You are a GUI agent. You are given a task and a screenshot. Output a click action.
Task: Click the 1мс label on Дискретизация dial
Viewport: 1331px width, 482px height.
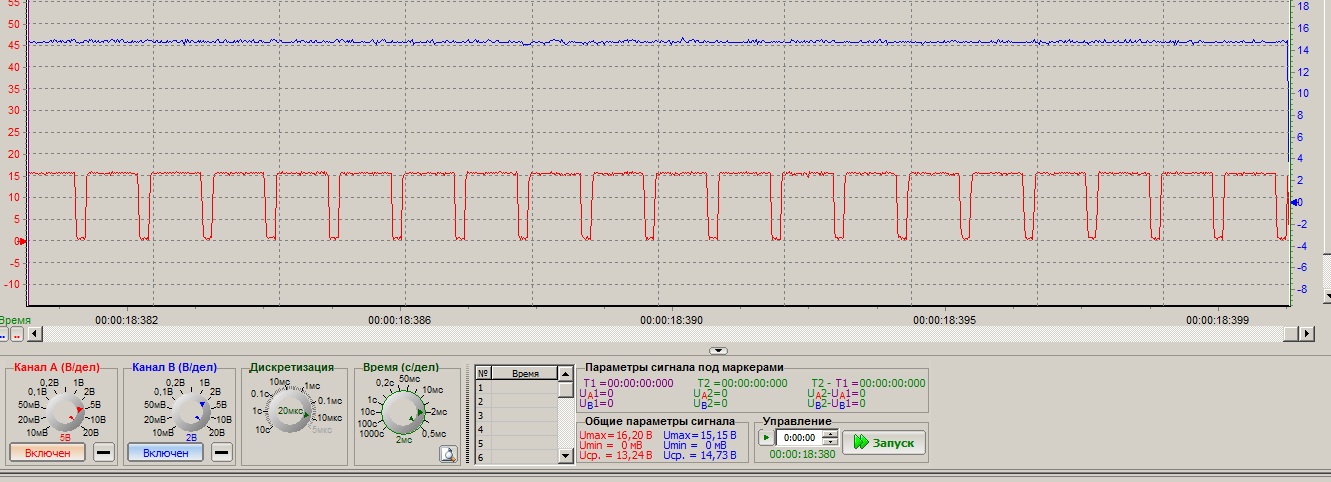312,386
